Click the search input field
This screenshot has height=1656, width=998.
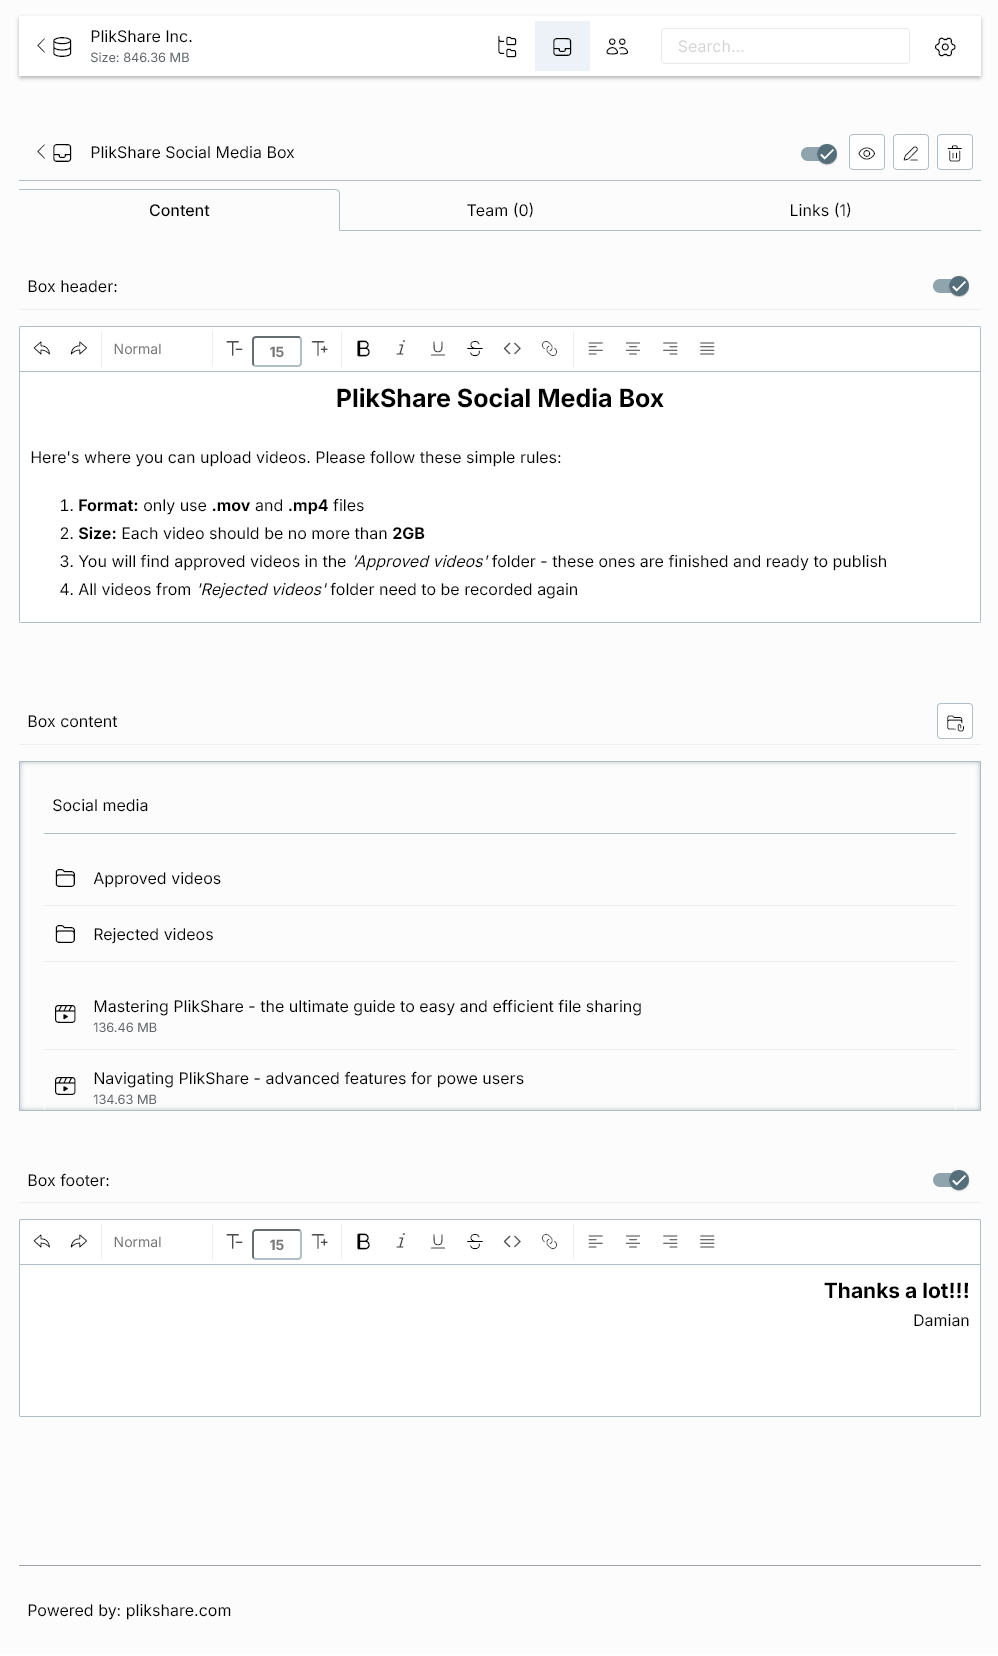tap(785, 46)
